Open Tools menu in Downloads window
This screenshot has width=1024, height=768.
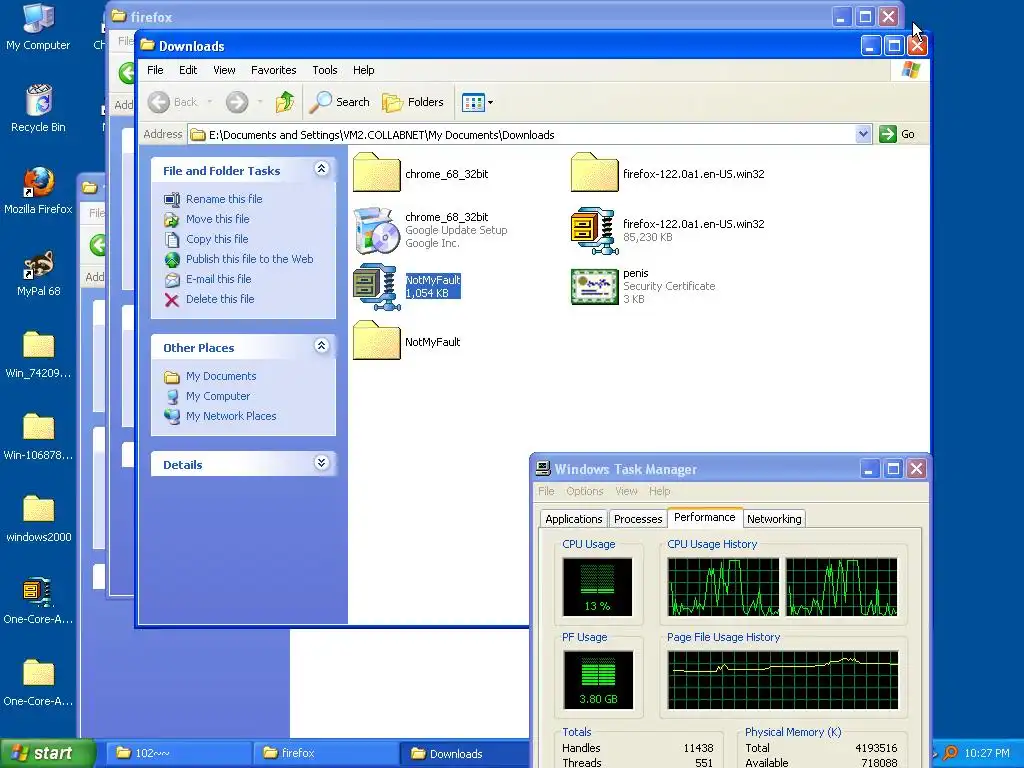coord(325,70)
